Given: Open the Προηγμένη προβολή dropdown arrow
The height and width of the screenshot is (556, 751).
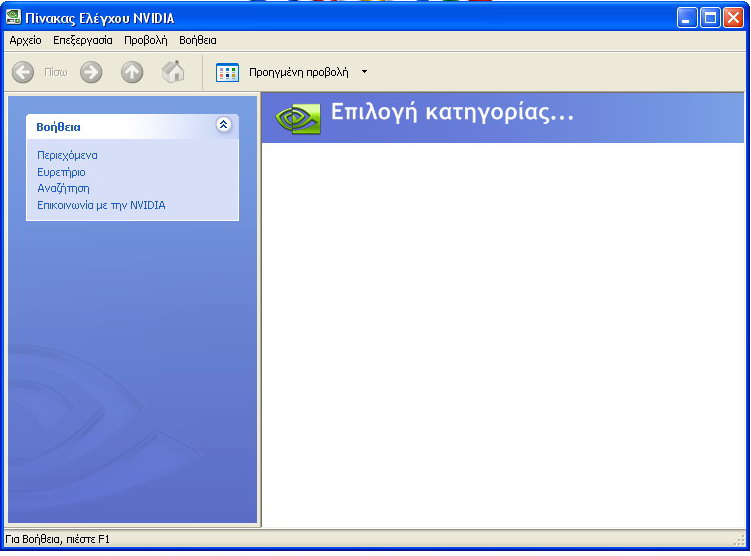Looking at the screenshot, I should pos(364,72).
